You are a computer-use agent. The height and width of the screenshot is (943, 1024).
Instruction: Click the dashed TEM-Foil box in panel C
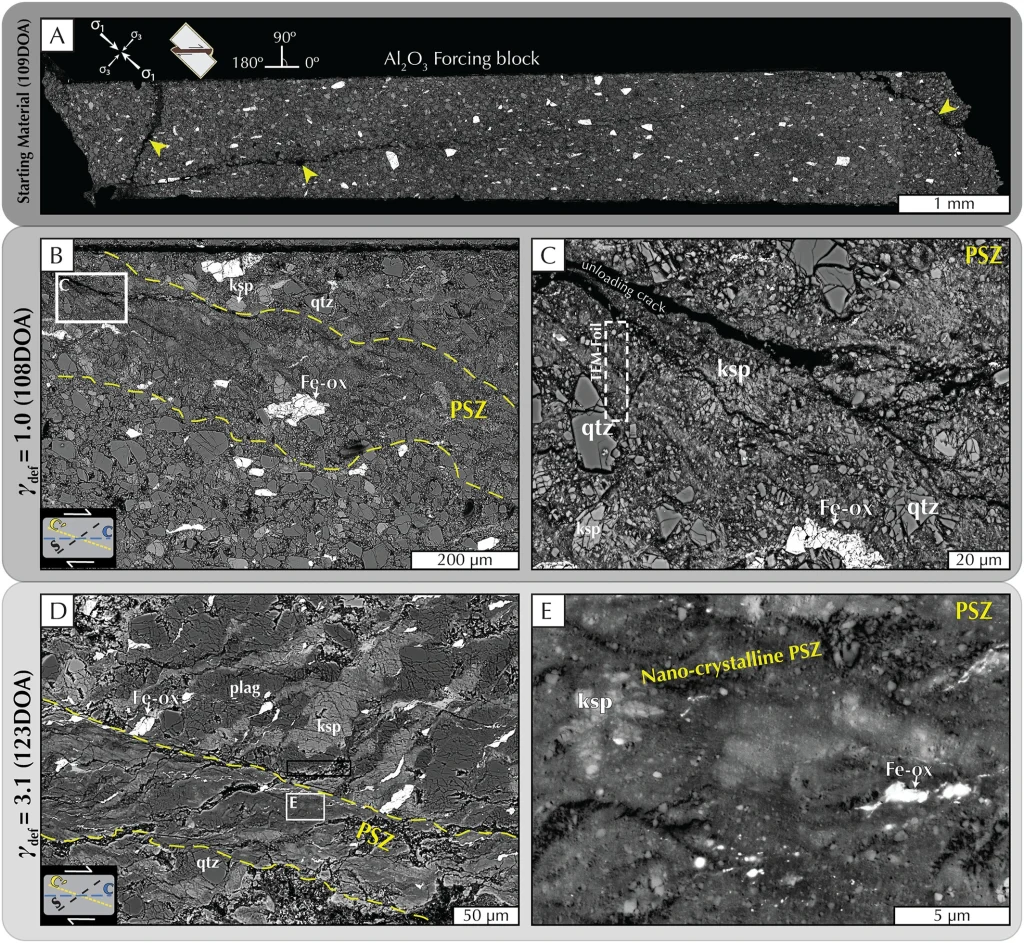pos(616,371)
